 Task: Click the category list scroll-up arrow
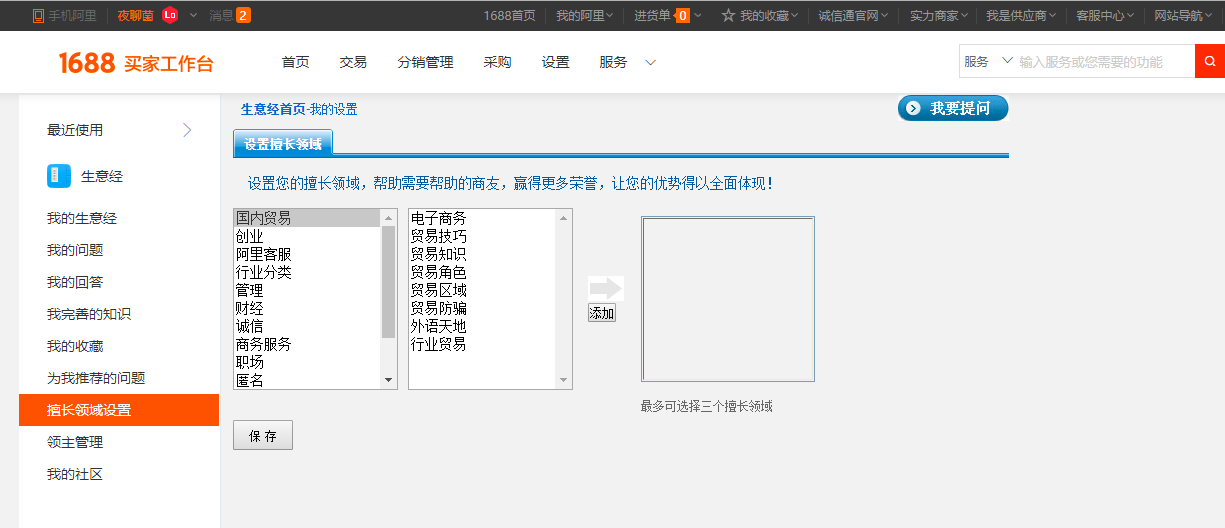point(389,217)
